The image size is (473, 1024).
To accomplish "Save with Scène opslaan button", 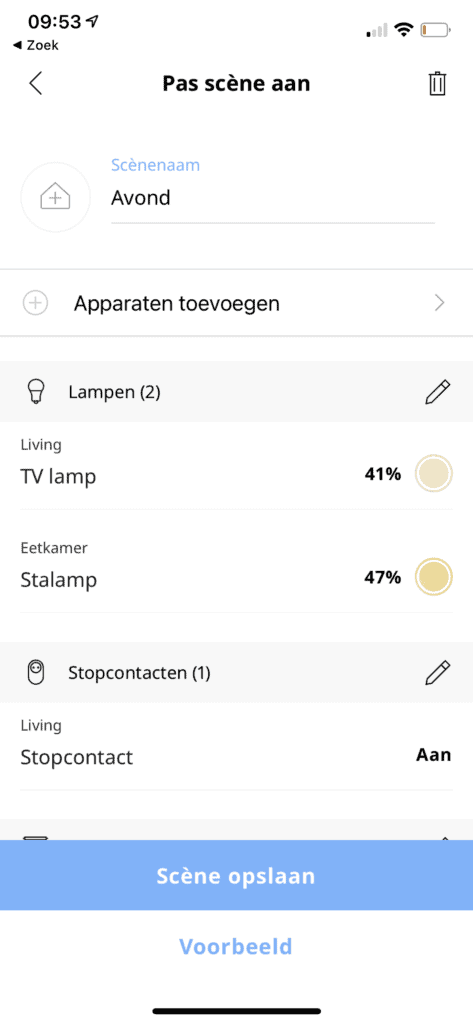I will click(x=236, y=875).
